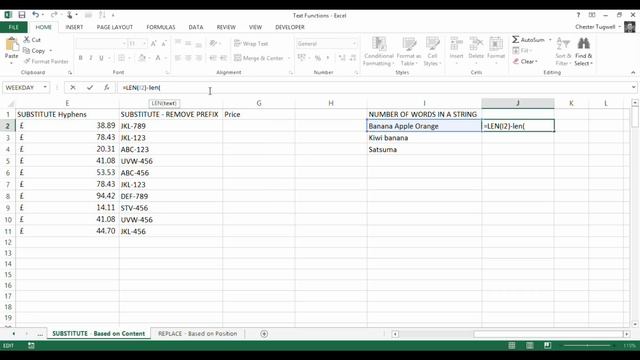This screenshot has height=360, width=640.
Task: Toggle Bold formatting
Action: click(80, 58)
